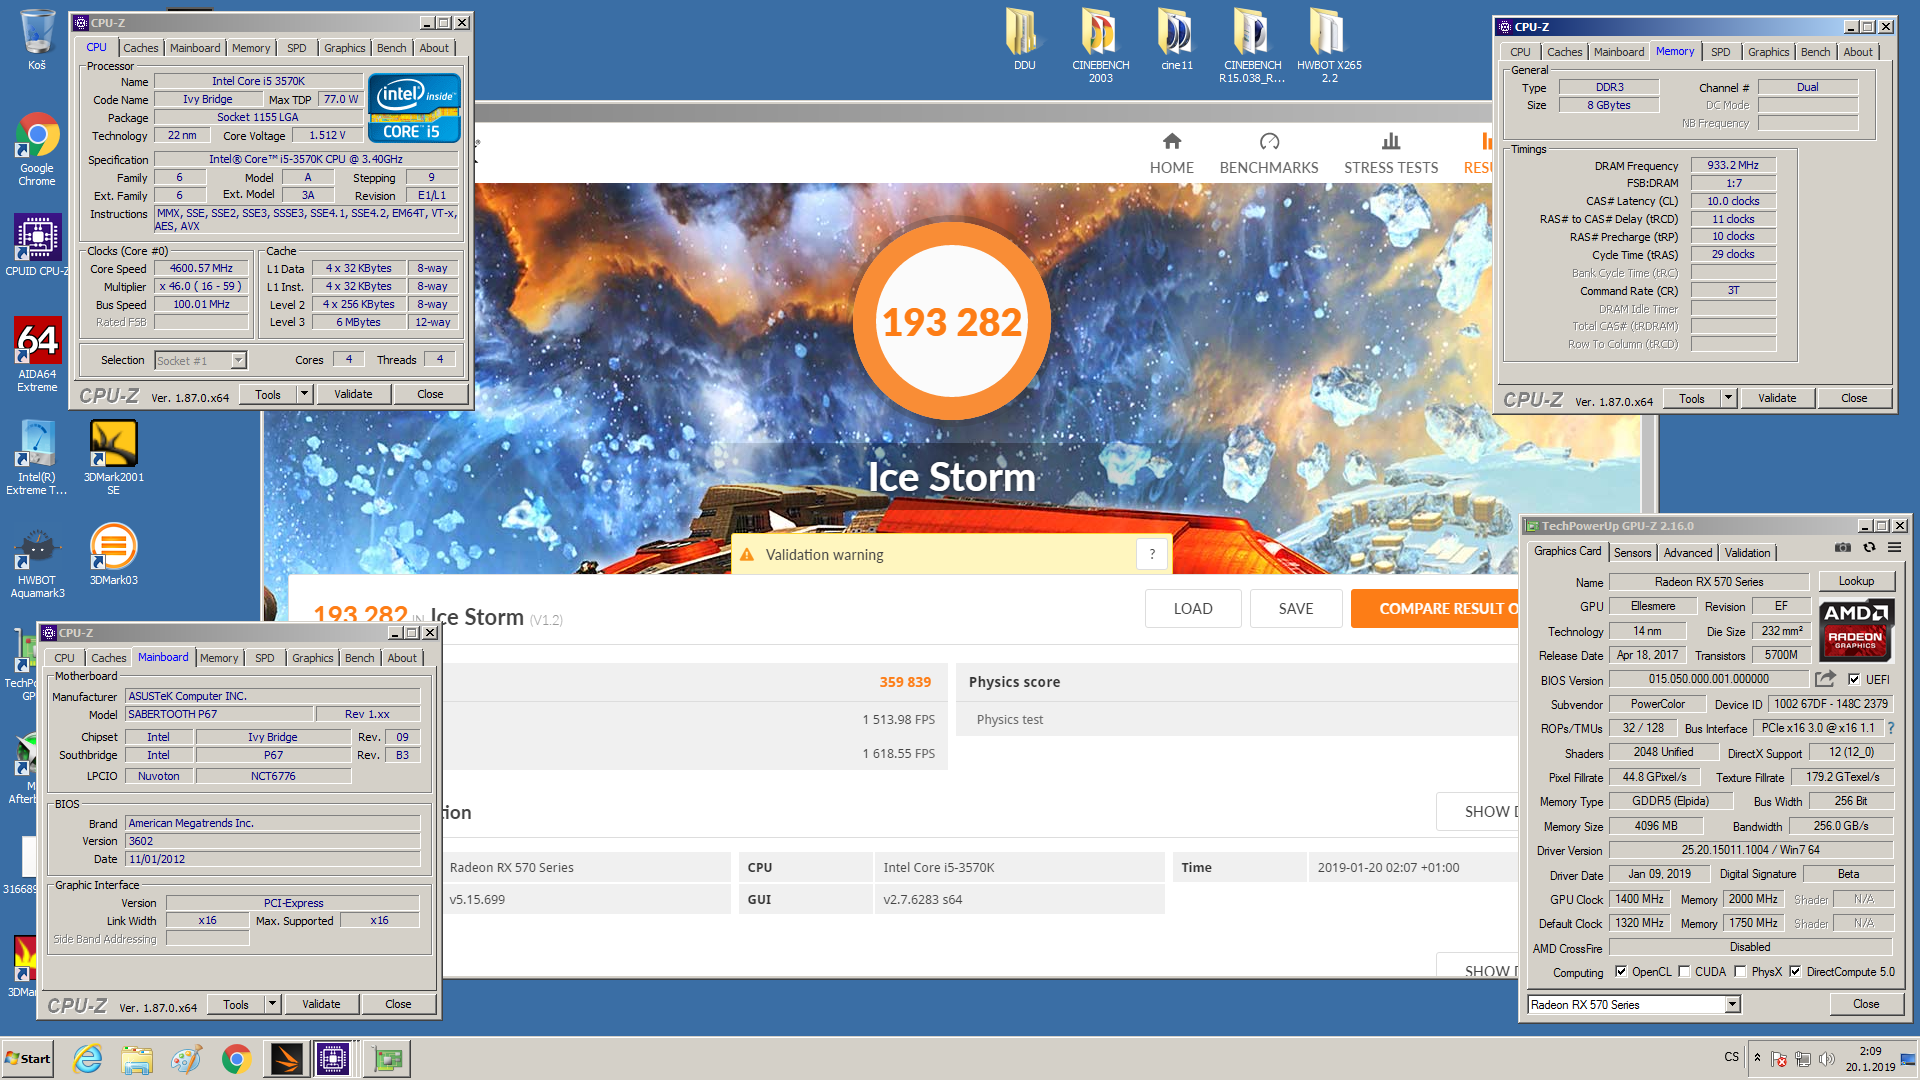
Task: Toggle the DirectCompute checkbox in GPU-Z
Action: click(x=1796, y=972)
